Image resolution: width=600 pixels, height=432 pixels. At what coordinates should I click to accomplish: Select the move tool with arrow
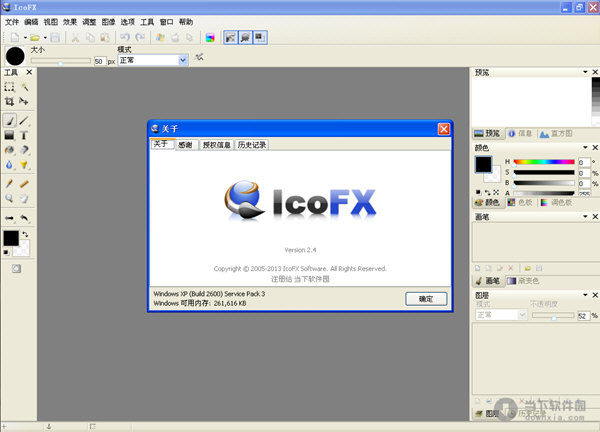tap(24, 101)
